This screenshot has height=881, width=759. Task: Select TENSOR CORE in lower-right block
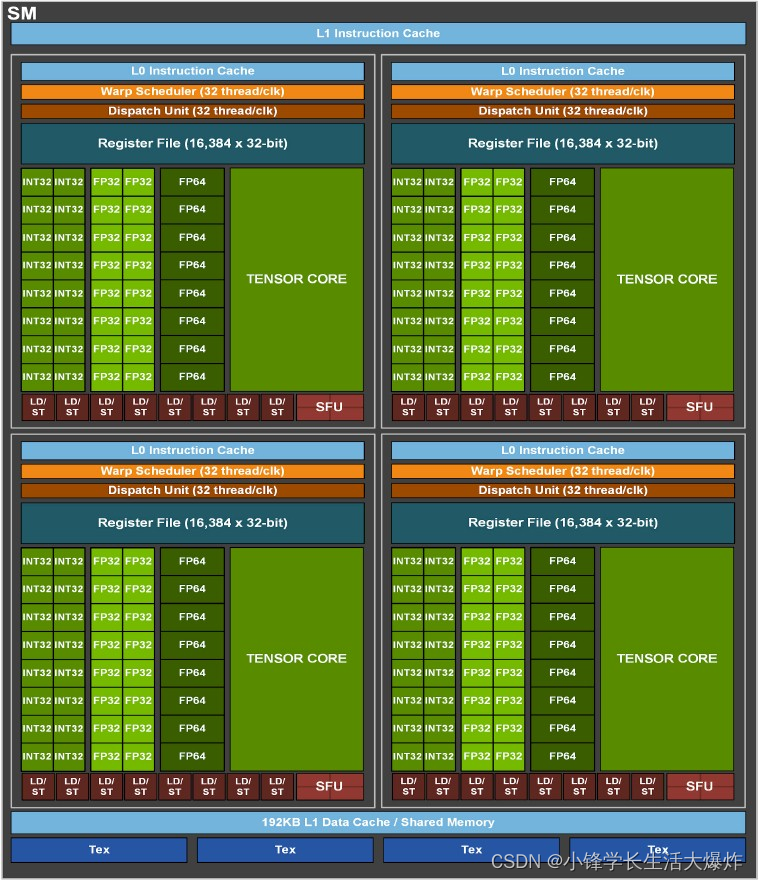tap(667, 659)
